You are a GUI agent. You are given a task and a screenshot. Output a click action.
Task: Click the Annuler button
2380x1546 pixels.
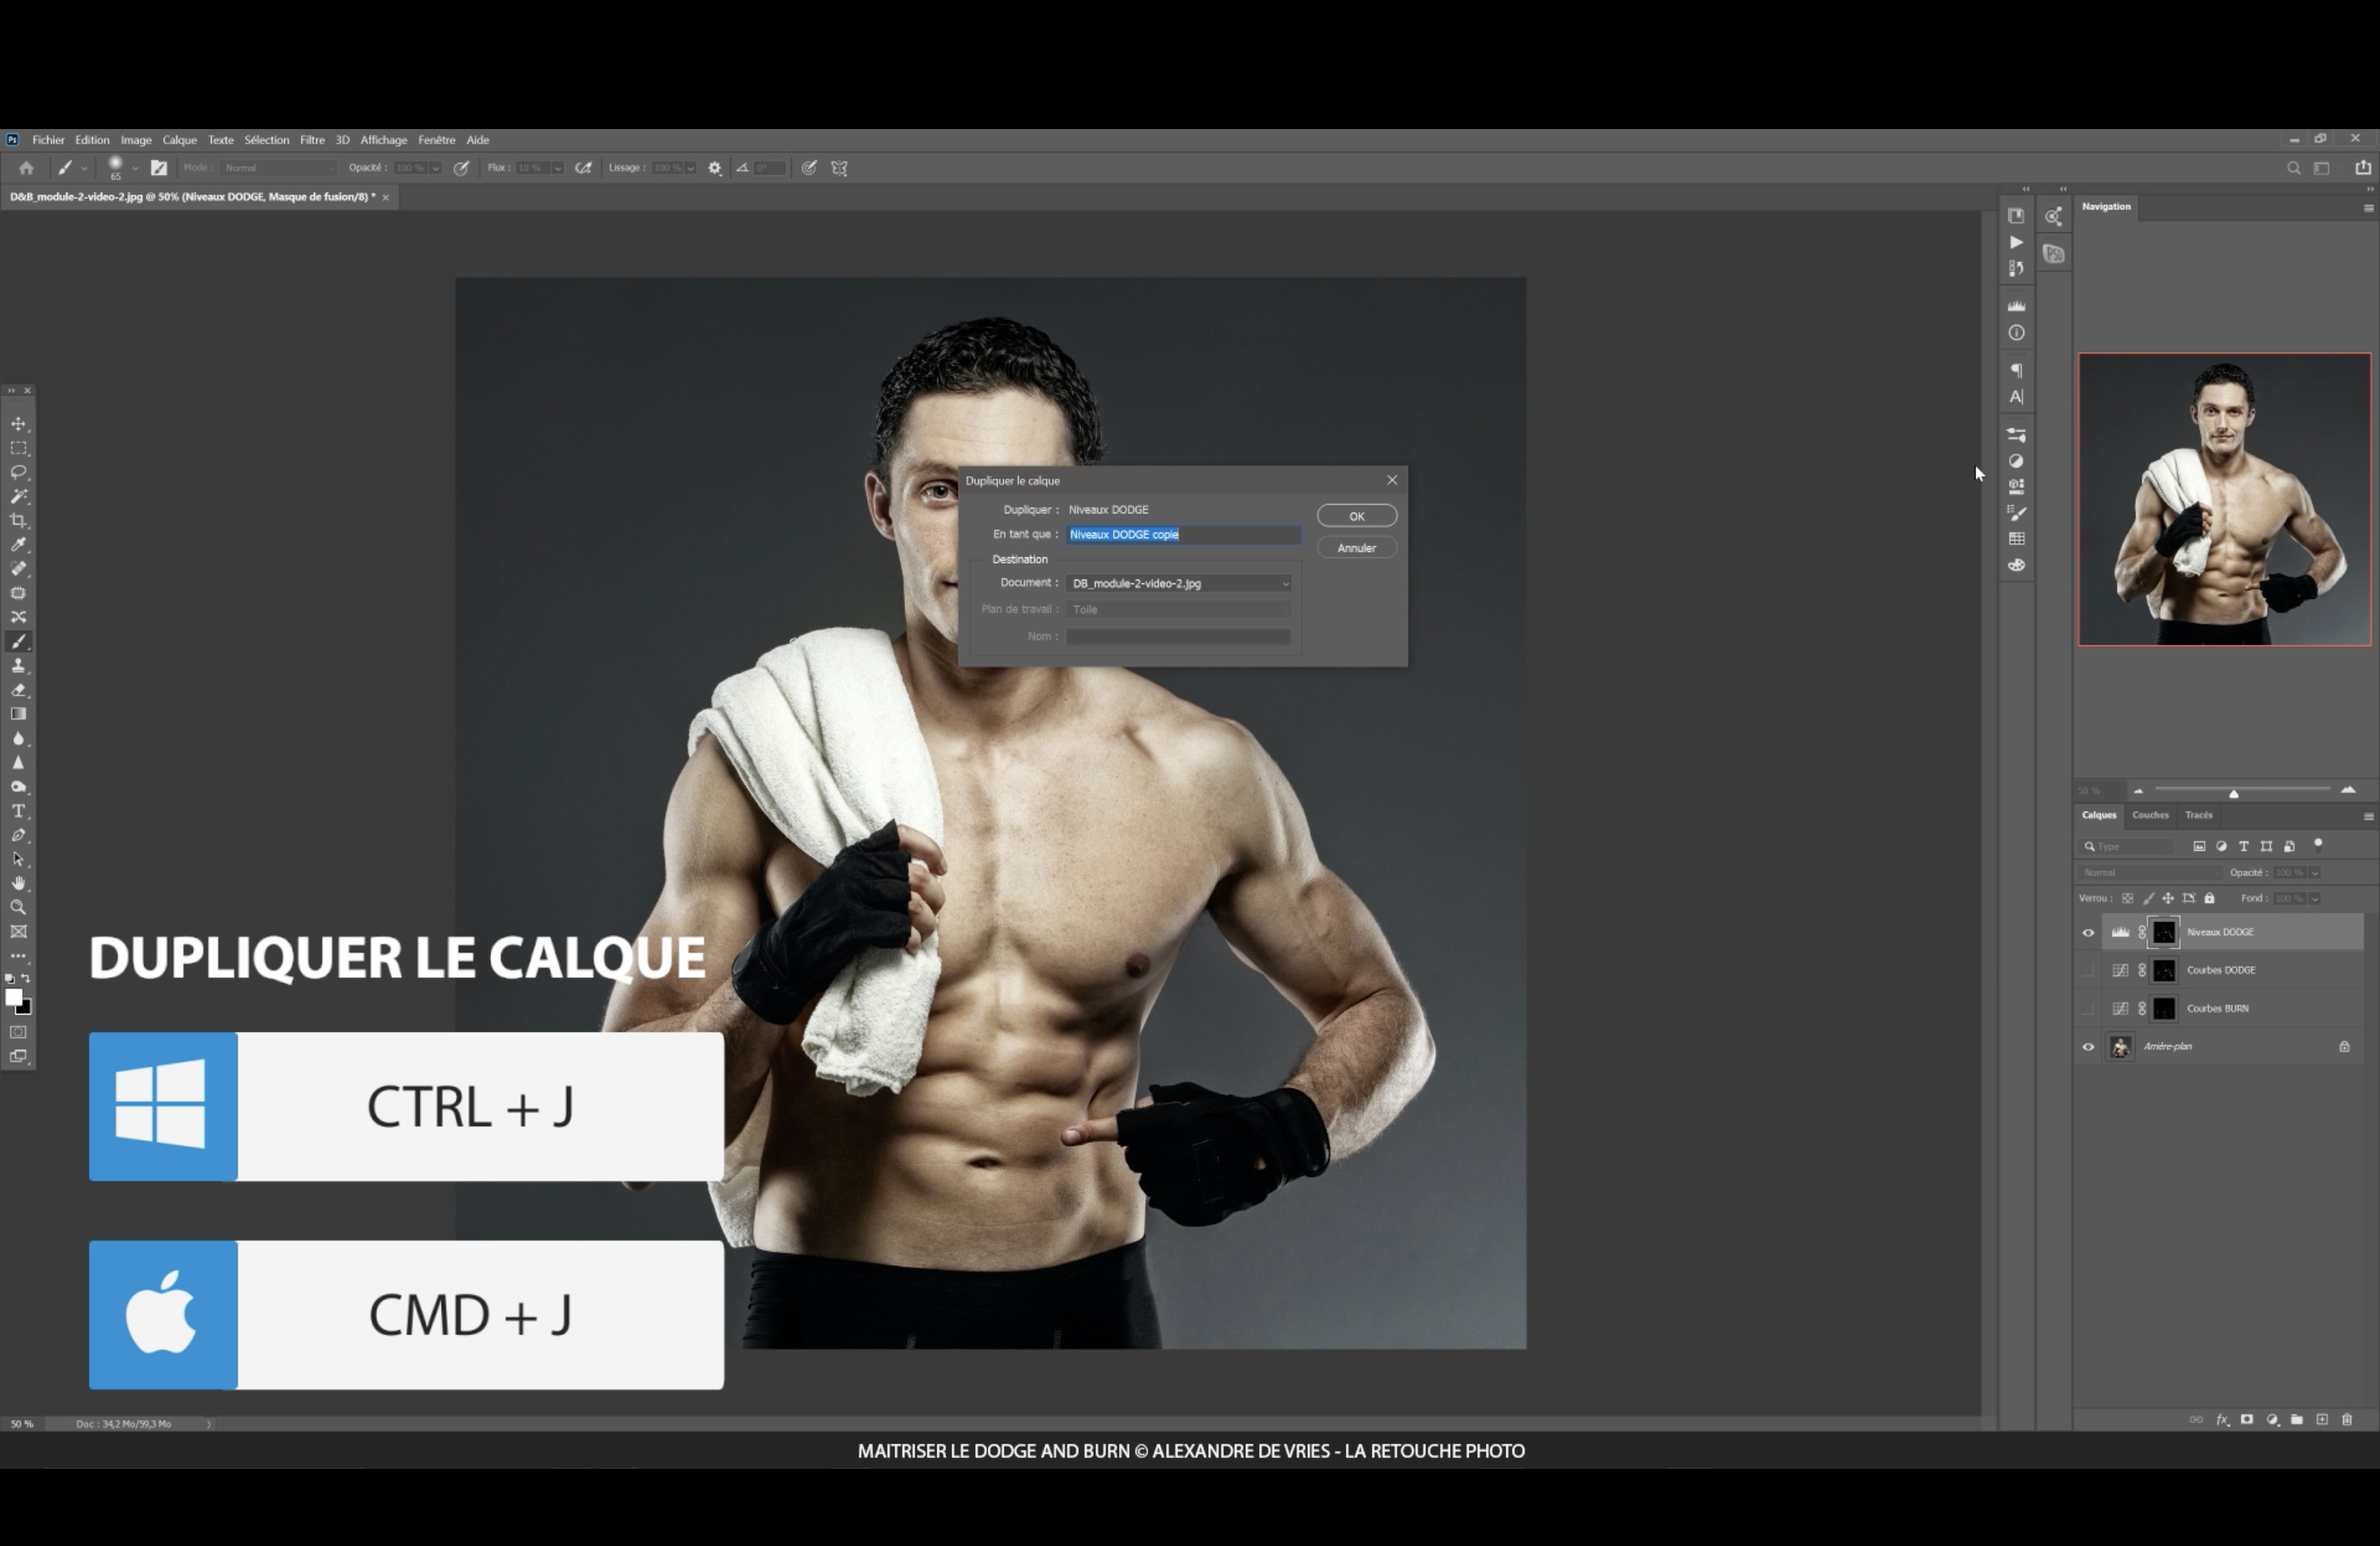tap(1356, 548)
